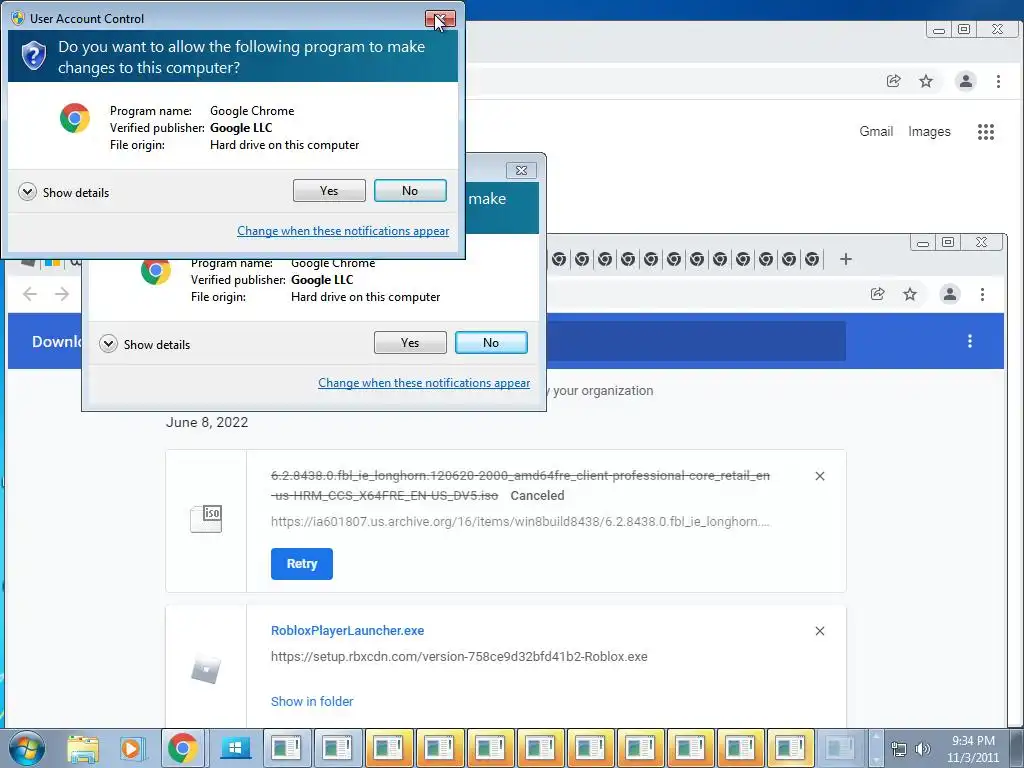Click the archive.org ISO download URL text
Viewport: 1024px width, 768px height.
coord(520,522)
